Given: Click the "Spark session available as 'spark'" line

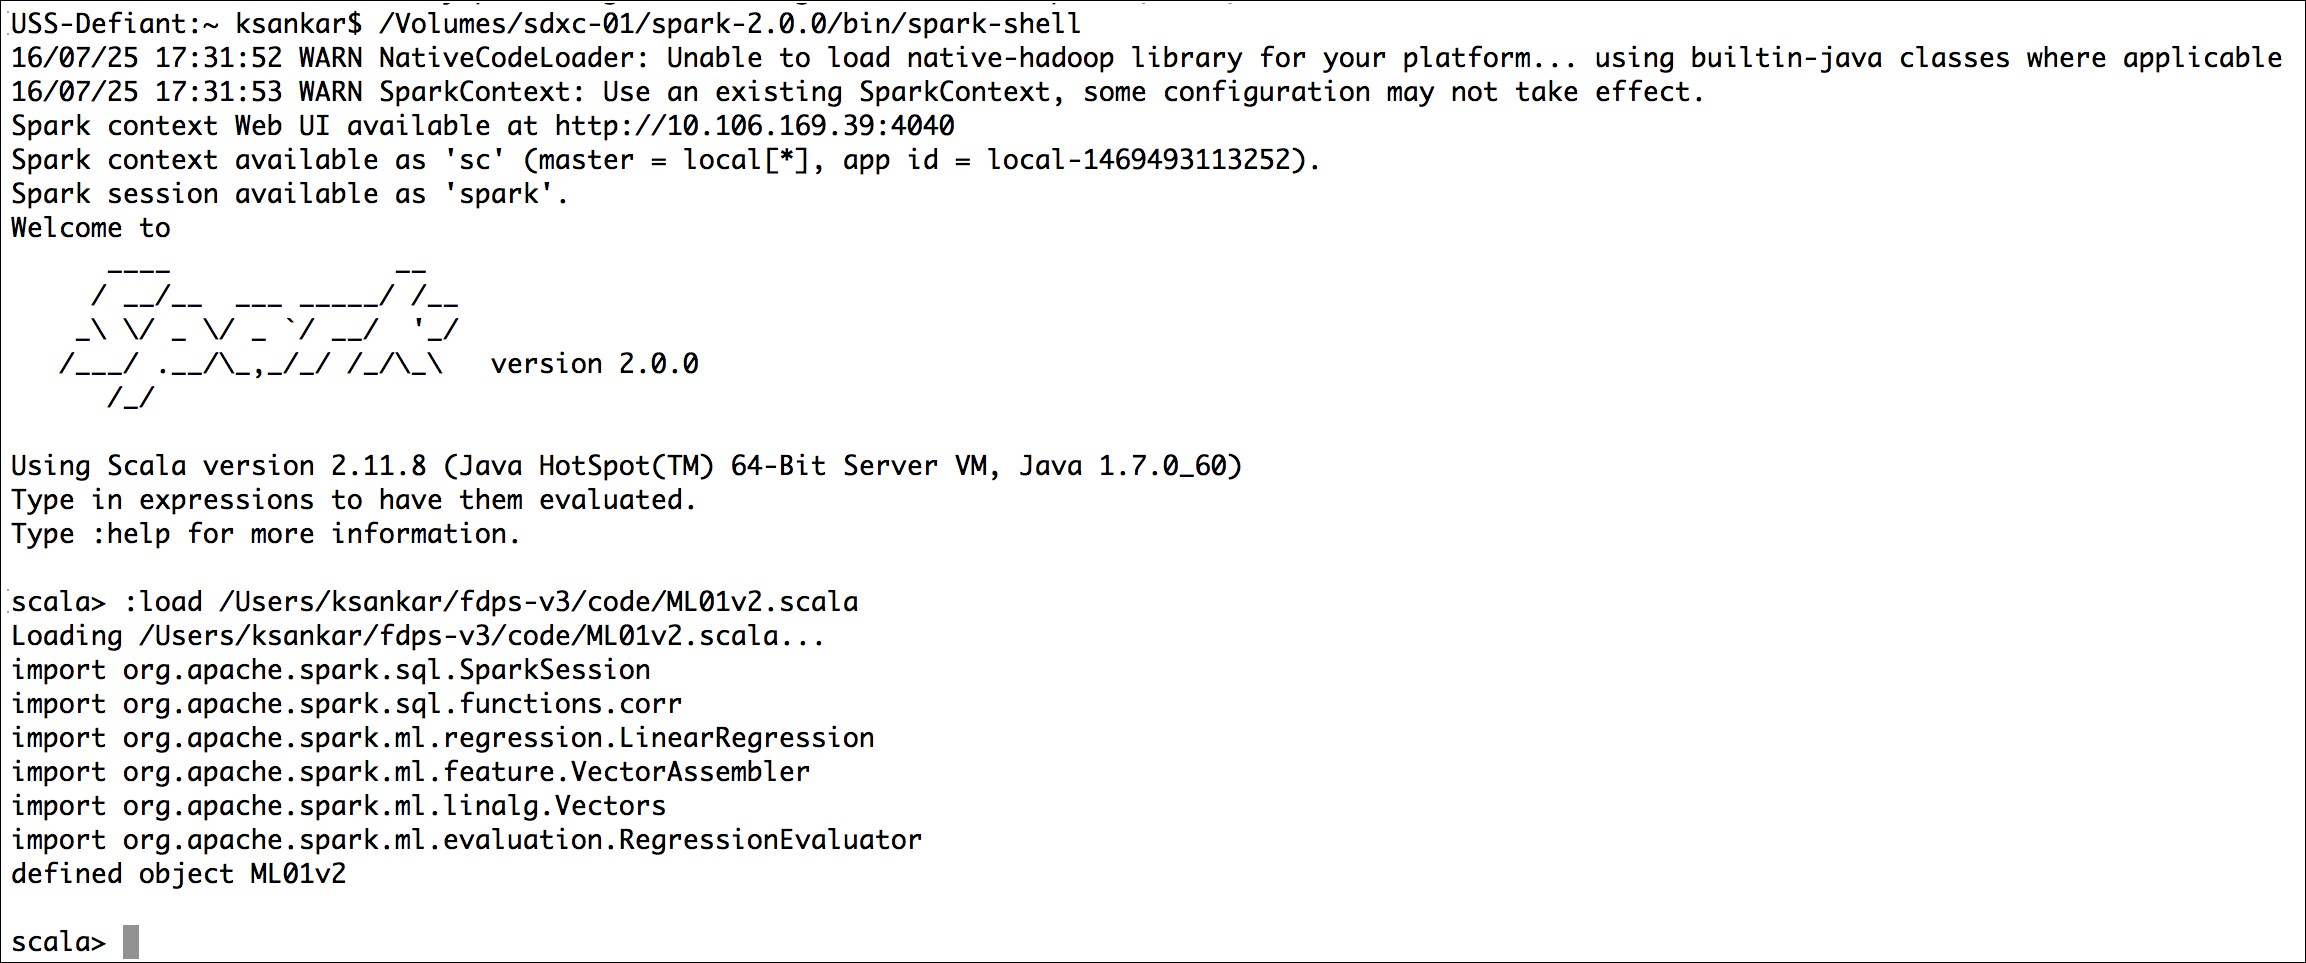Looking at the screenshot, I should click(x=290, y=194).
